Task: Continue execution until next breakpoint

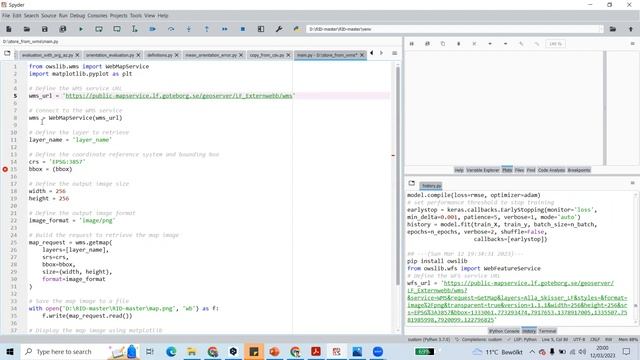Action: tap(224, 29)
